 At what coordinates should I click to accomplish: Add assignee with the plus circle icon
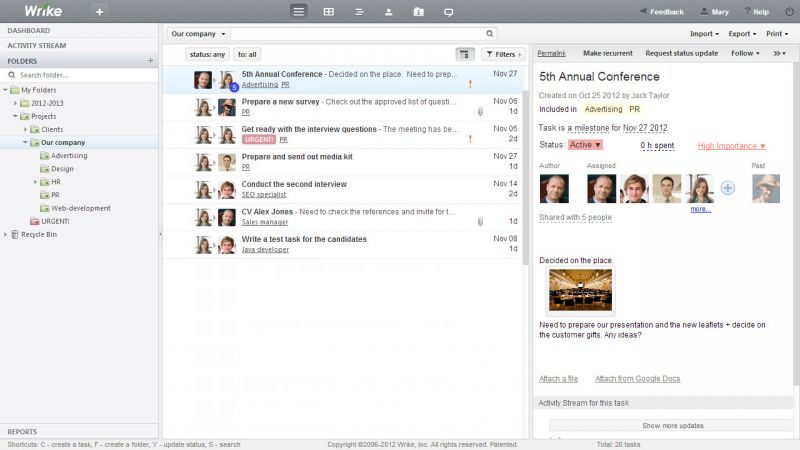coord(728,188)
